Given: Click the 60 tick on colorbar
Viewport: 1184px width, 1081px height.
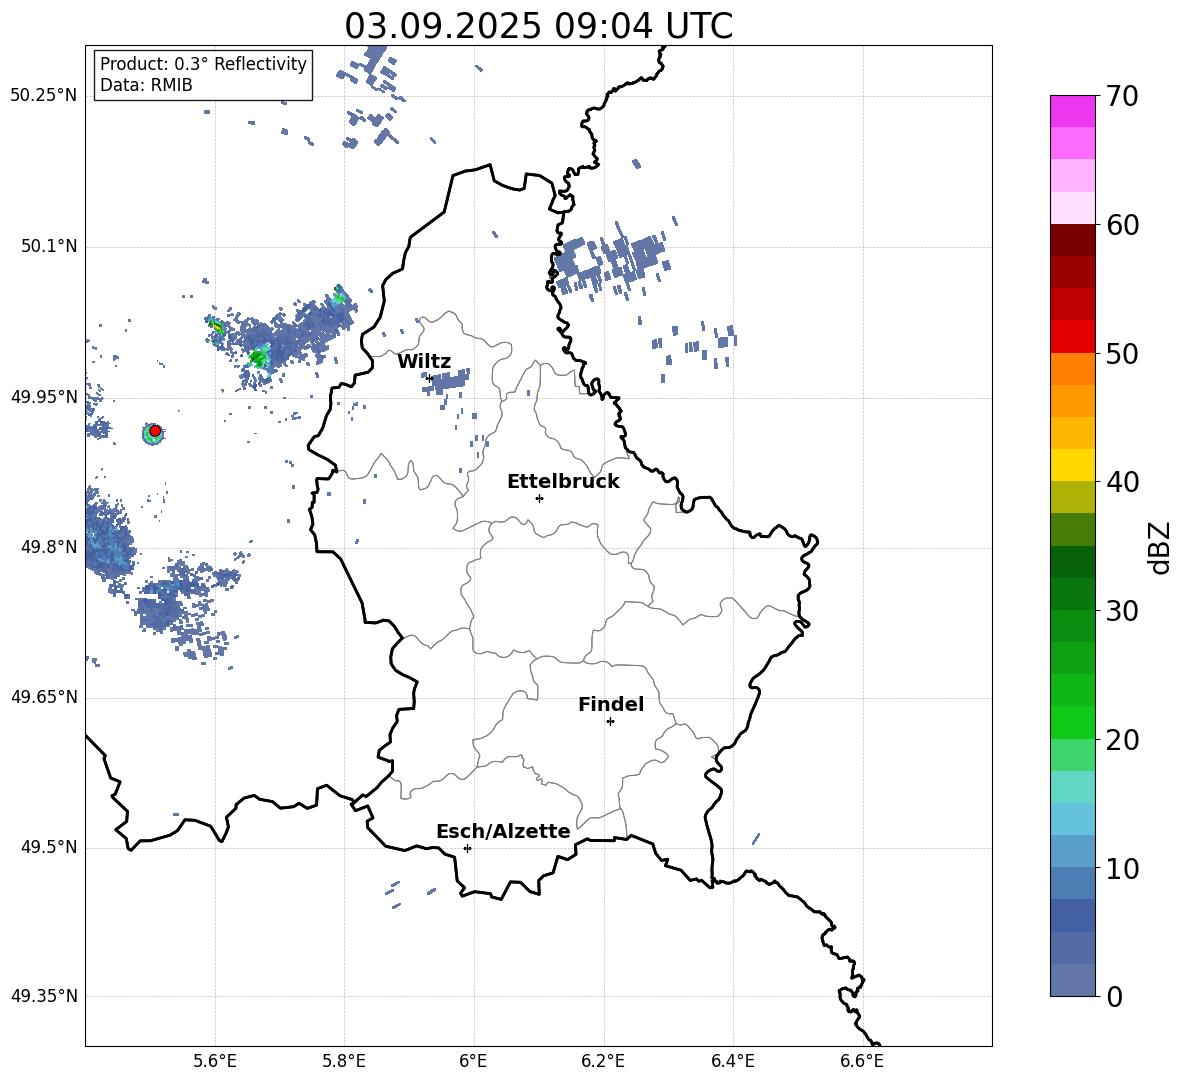Looking at the screenshot, I should coord(1122,225).
